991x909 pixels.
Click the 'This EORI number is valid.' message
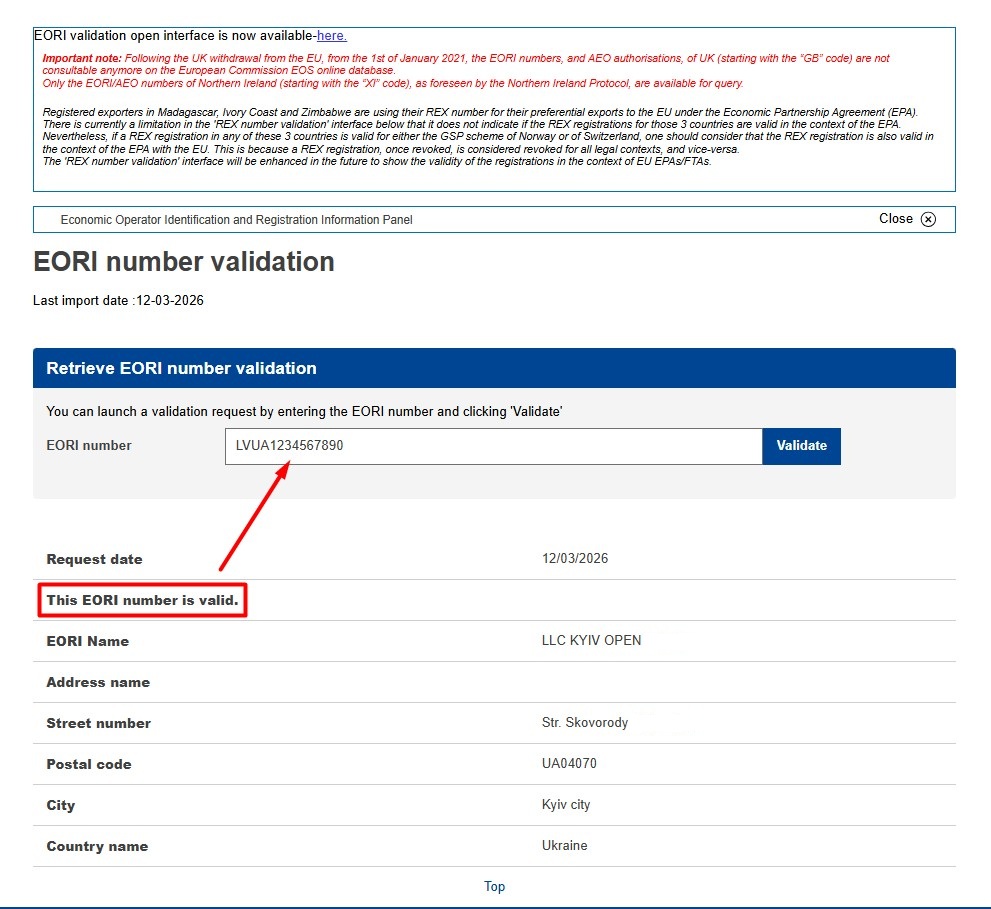pos(142,600)
